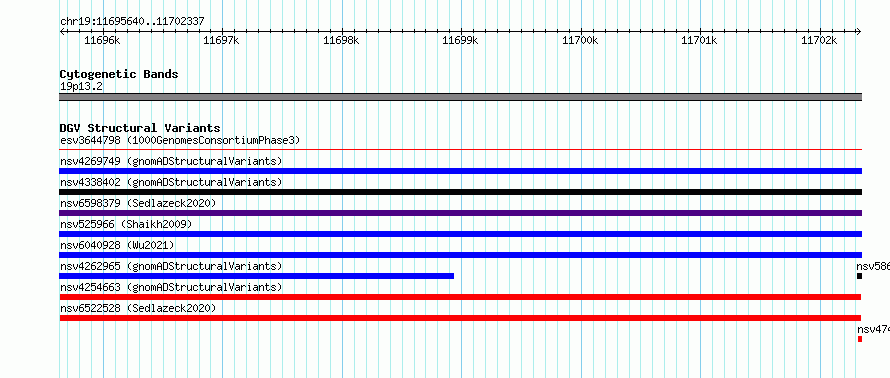Click label nsv4269749 (gnomADStructuralVariants)

[x=171, y=161]
